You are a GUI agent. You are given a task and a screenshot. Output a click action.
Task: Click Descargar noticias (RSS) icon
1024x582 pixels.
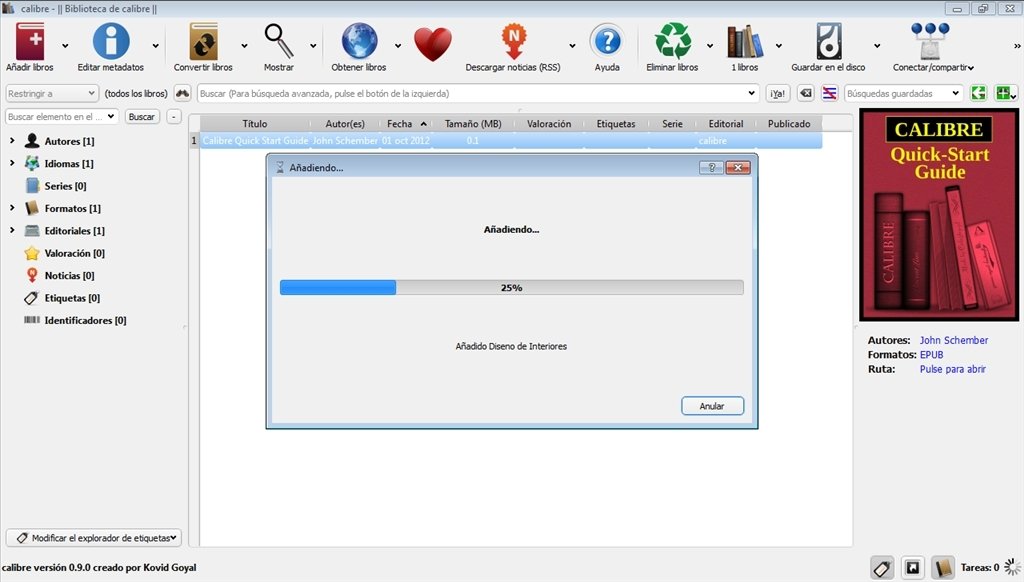513,41
